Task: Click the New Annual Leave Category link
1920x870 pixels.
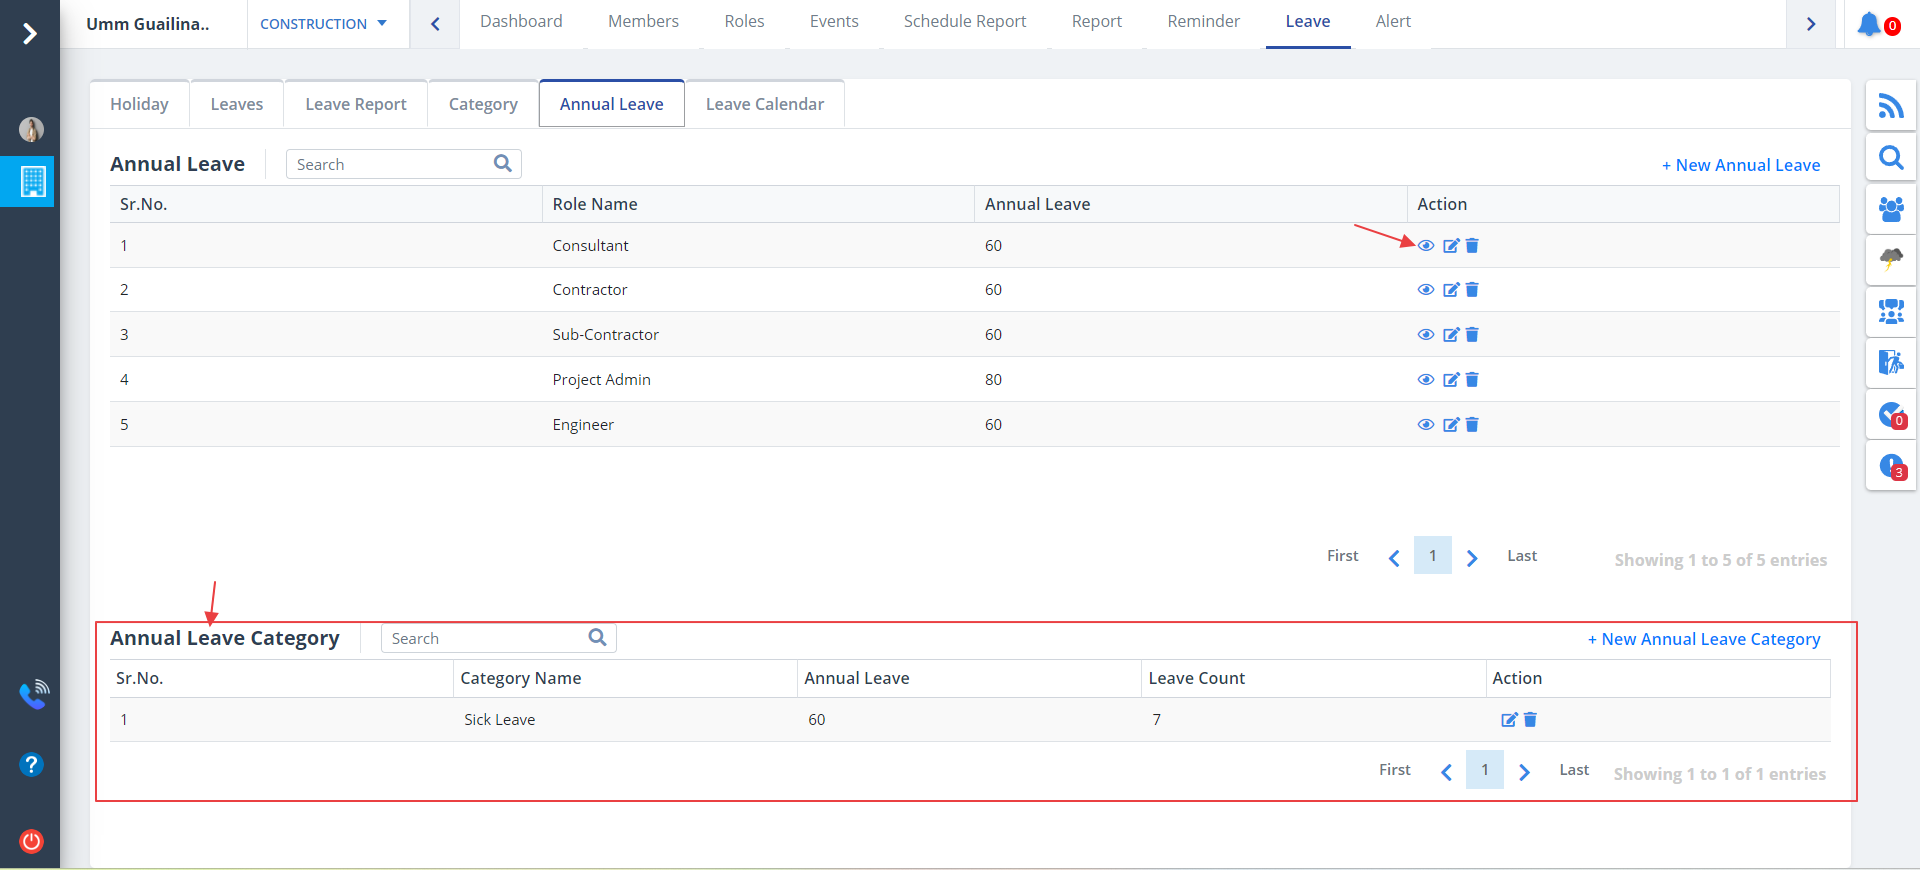Action: [1703, 639]
